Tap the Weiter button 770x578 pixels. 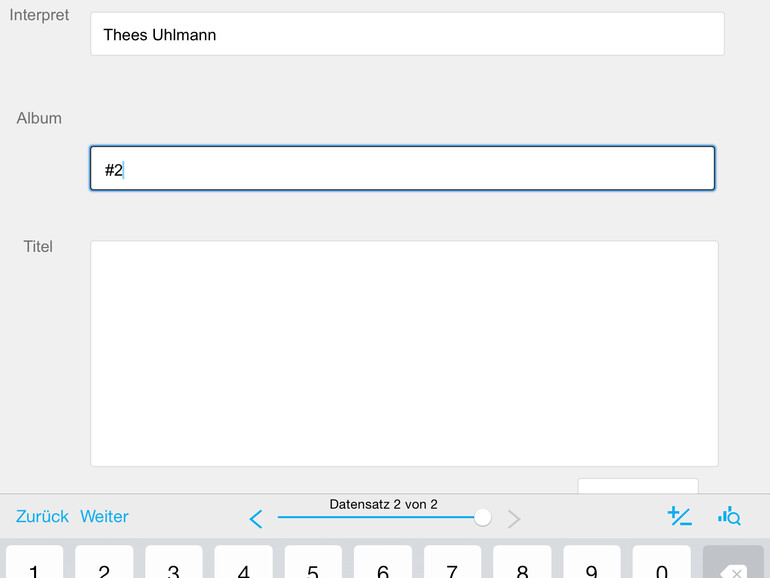tap(104, 517)
